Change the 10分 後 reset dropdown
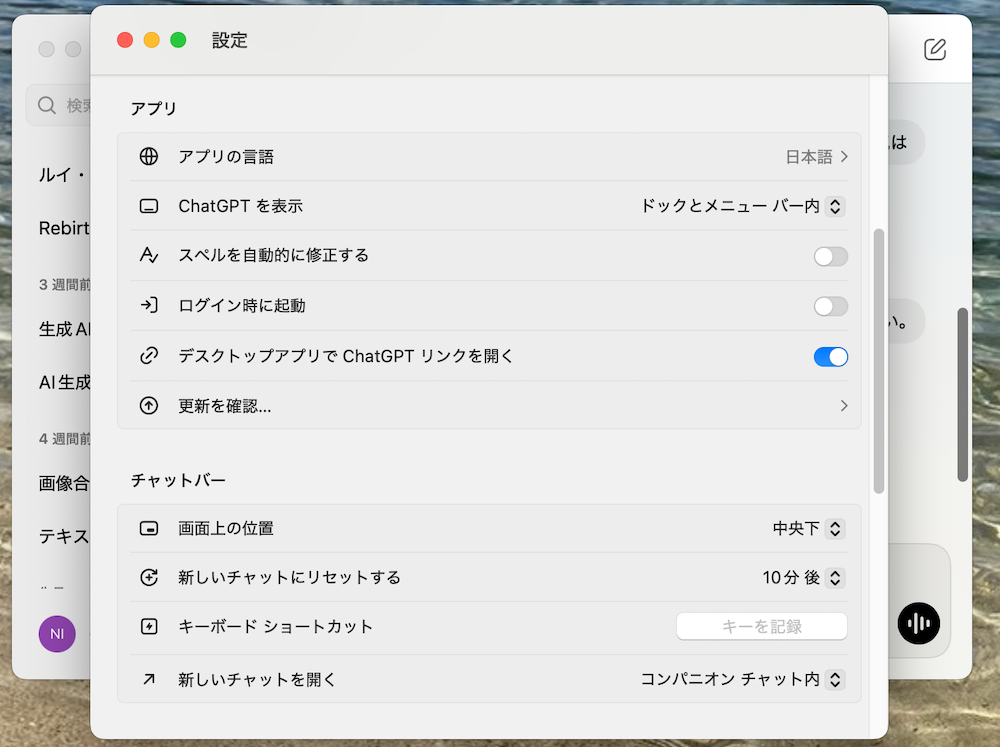 pos(803,578)
